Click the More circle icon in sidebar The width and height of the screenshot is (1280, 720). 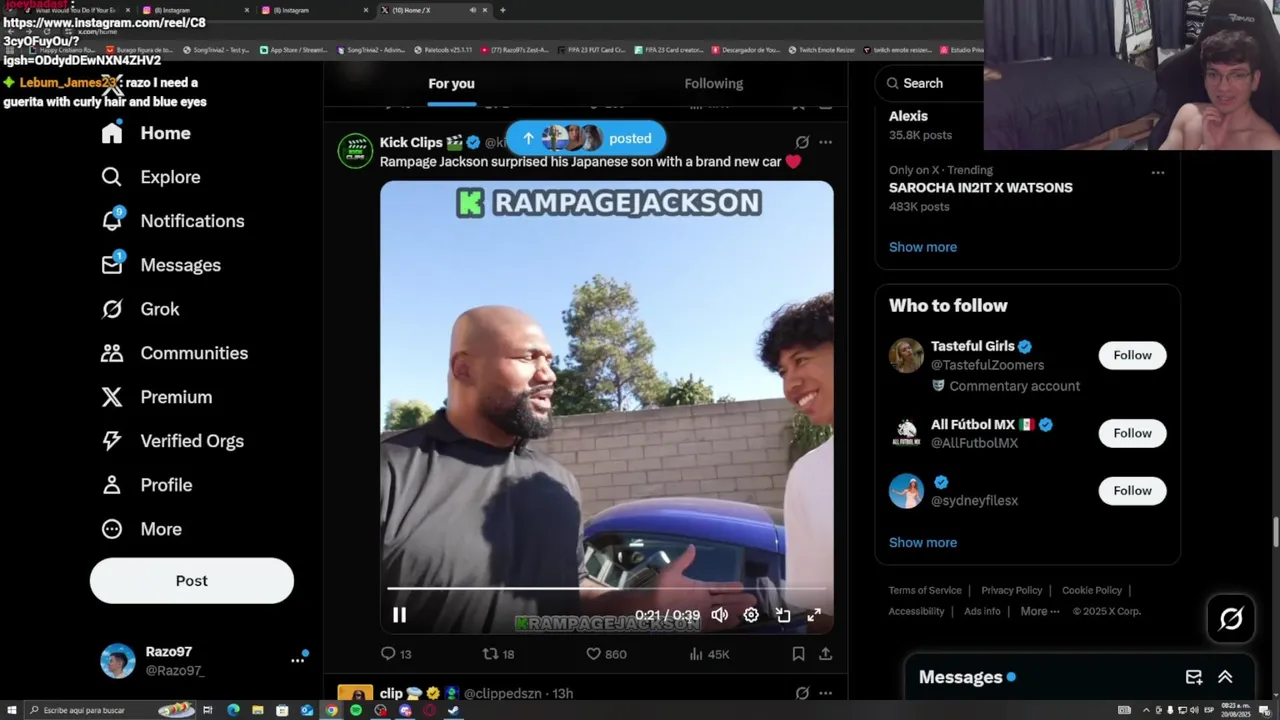[x=112, y=529]
